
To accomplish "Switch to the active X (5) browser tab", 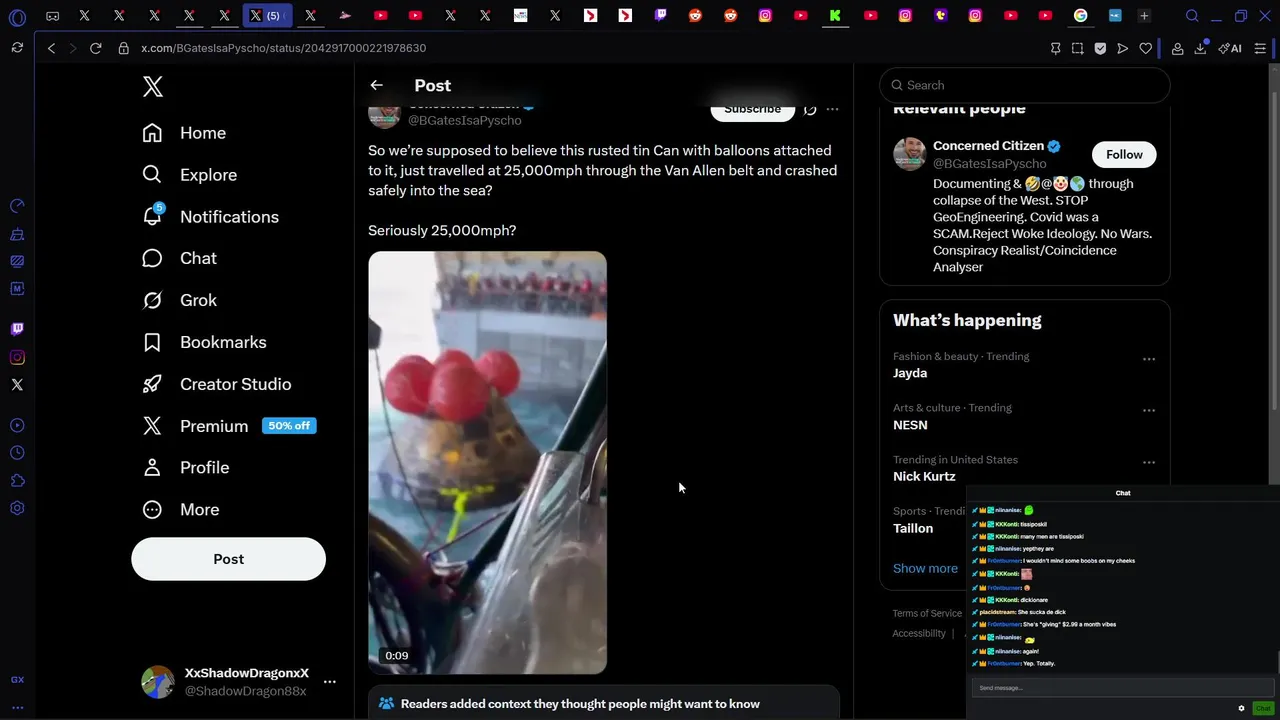I will (x=267, y=16).
